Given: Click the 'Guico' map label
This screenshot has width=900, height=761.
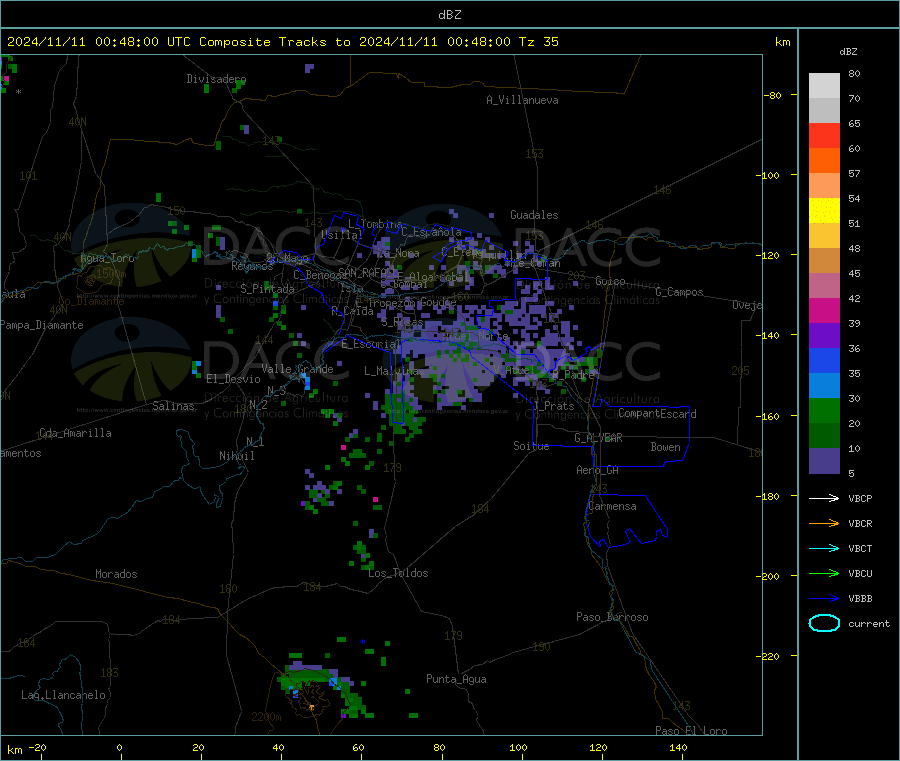Looking at the screenshot, I should (610, 281).
